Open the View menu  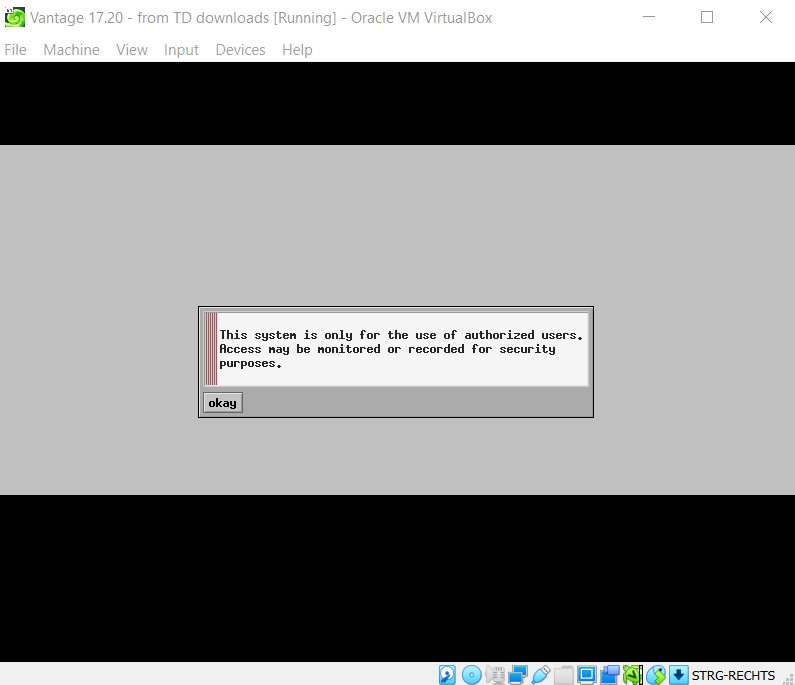coord(132,50)
